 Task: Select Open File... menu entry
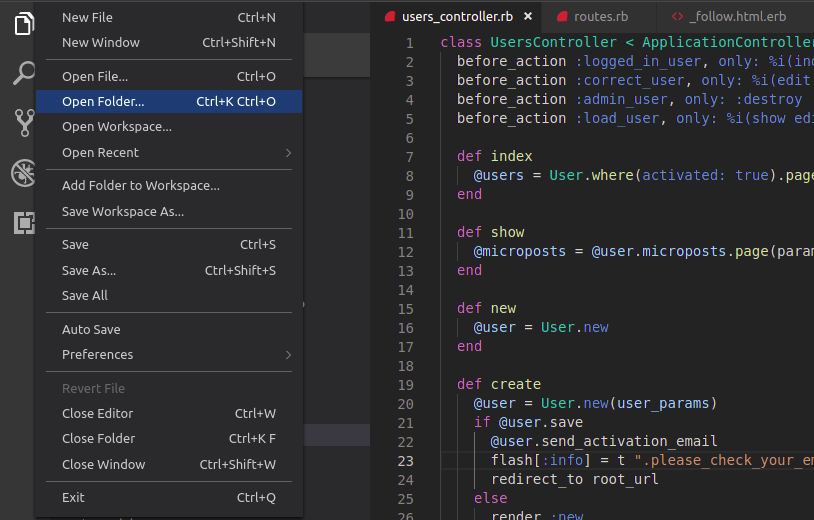169,76
